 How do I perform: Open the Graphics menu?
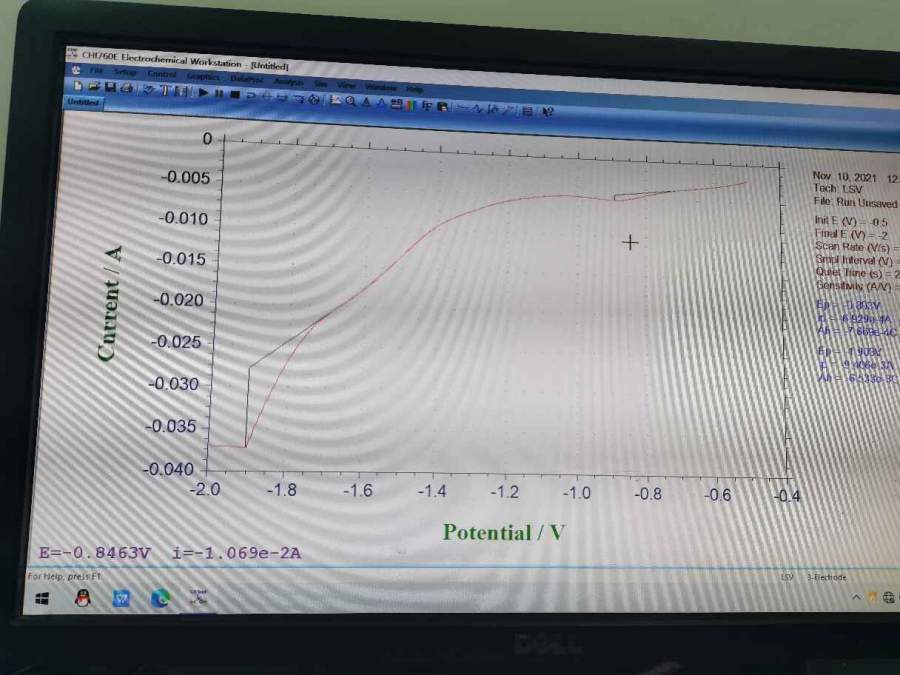pyautogui.click(x=203, y=75)
